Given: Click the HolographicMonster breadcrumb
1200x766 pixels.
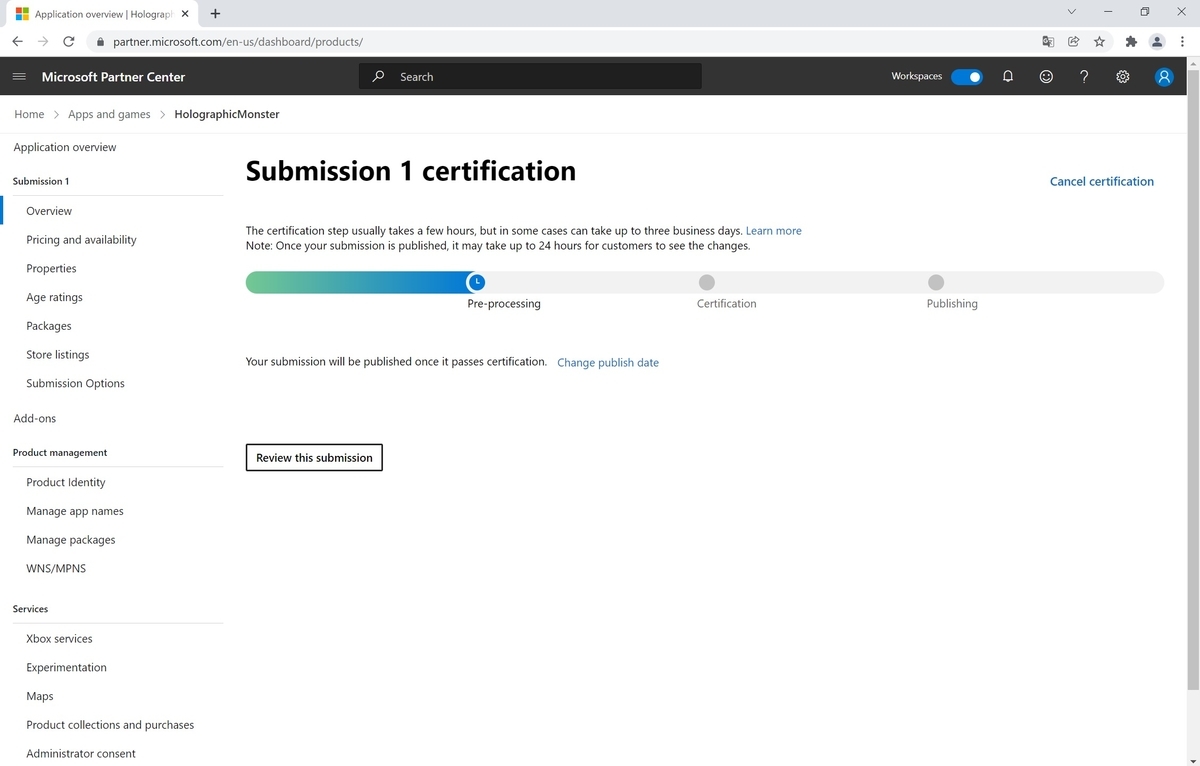Looking at the screenshot, I should (x=227, y=114).
